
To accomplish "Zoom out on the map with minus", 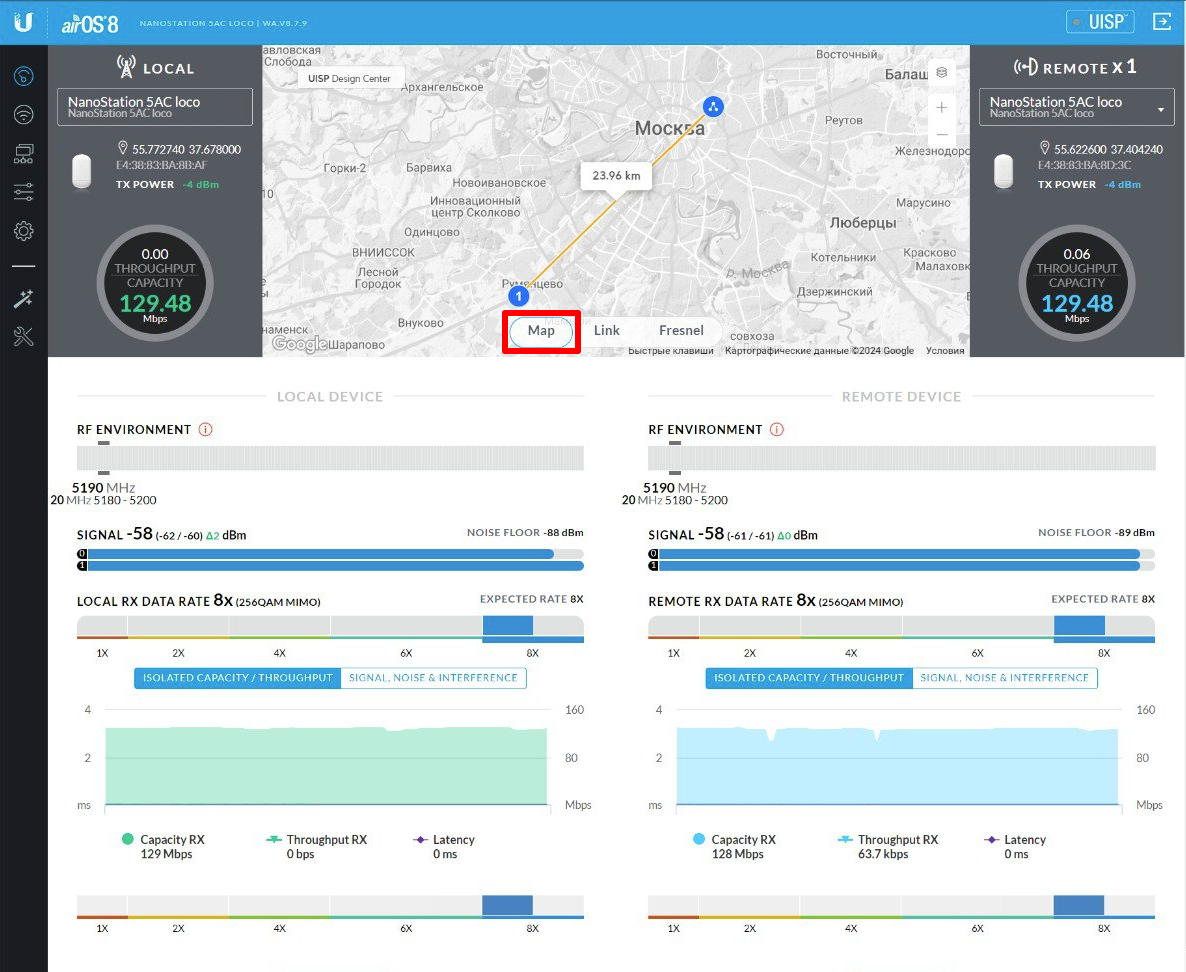I will point(942,135).
